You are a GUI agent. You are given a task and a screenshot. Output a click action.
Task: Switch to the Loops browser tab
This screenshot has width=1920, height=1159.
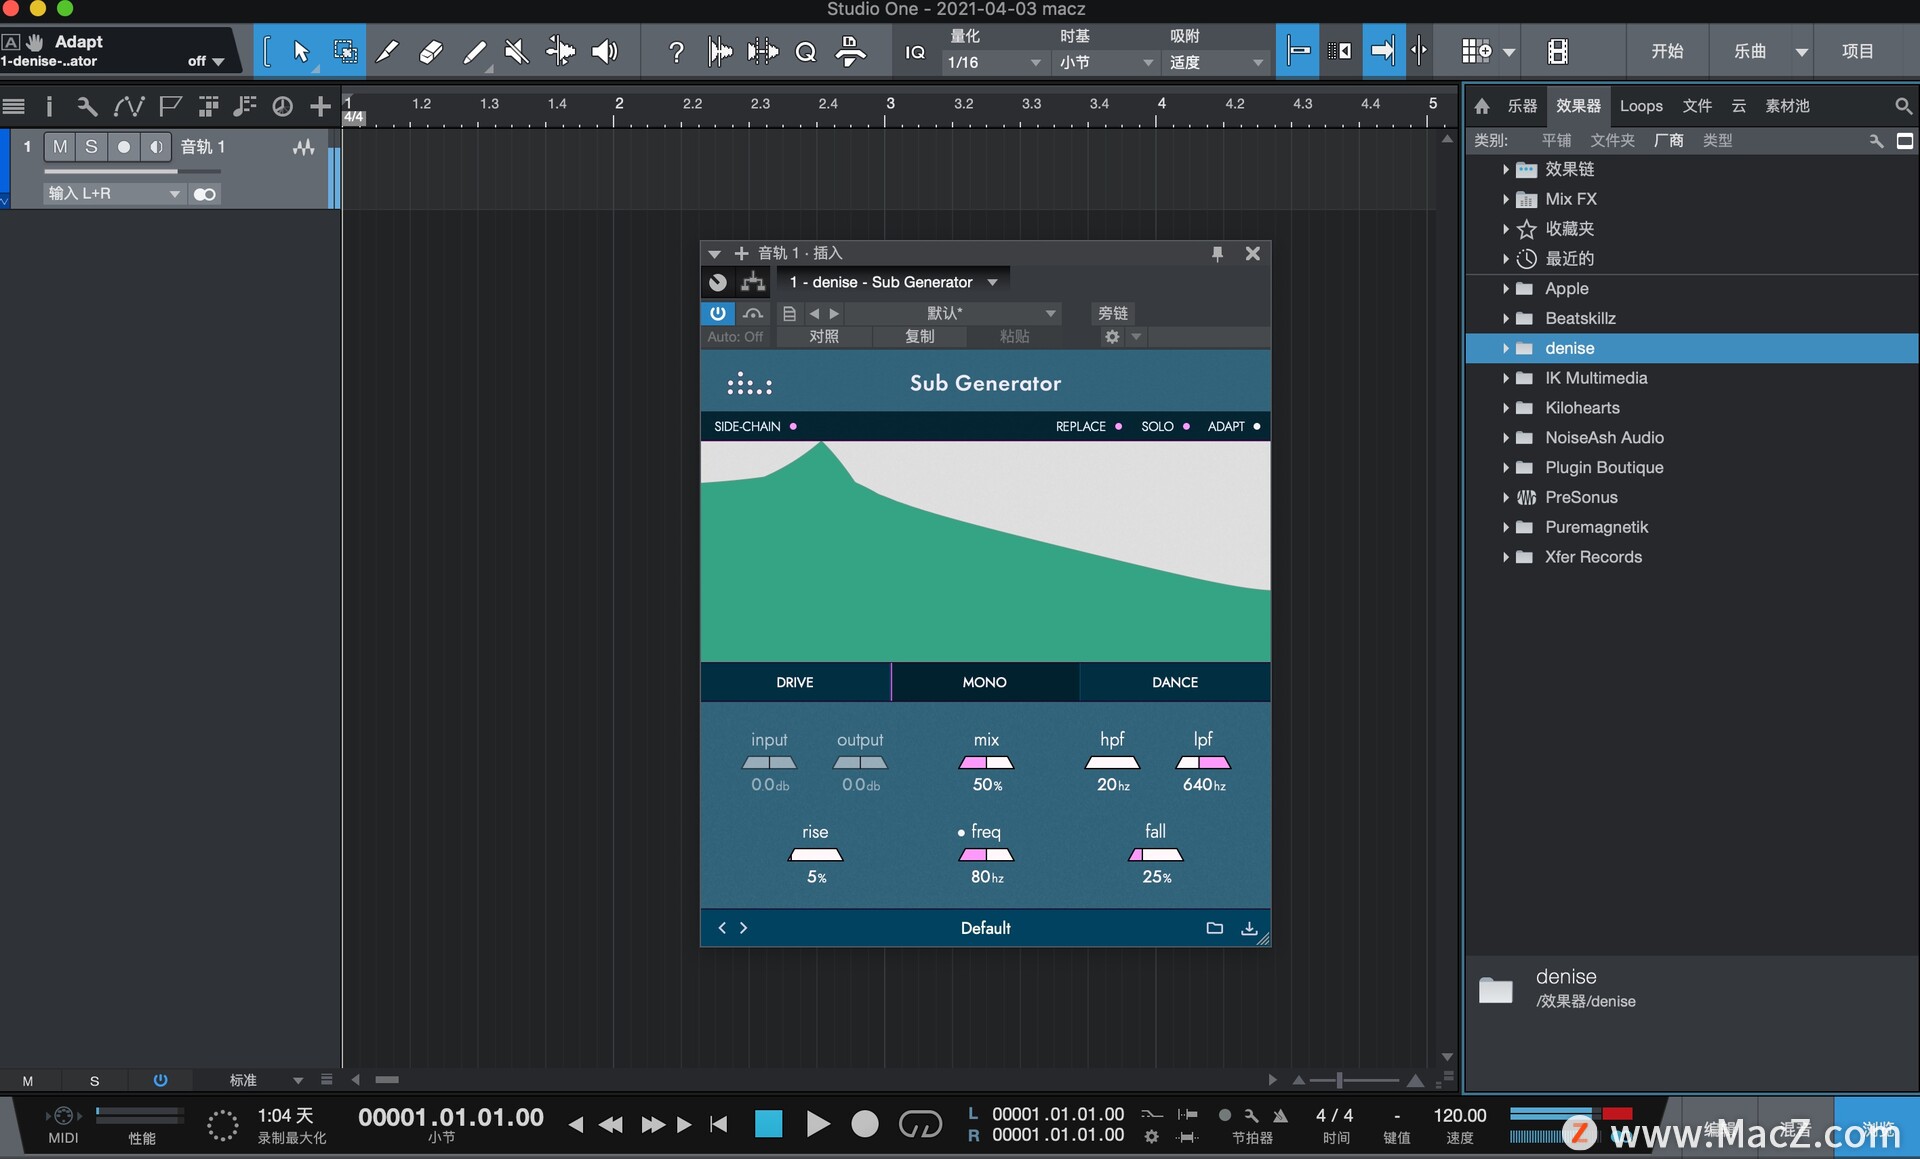1641,106
